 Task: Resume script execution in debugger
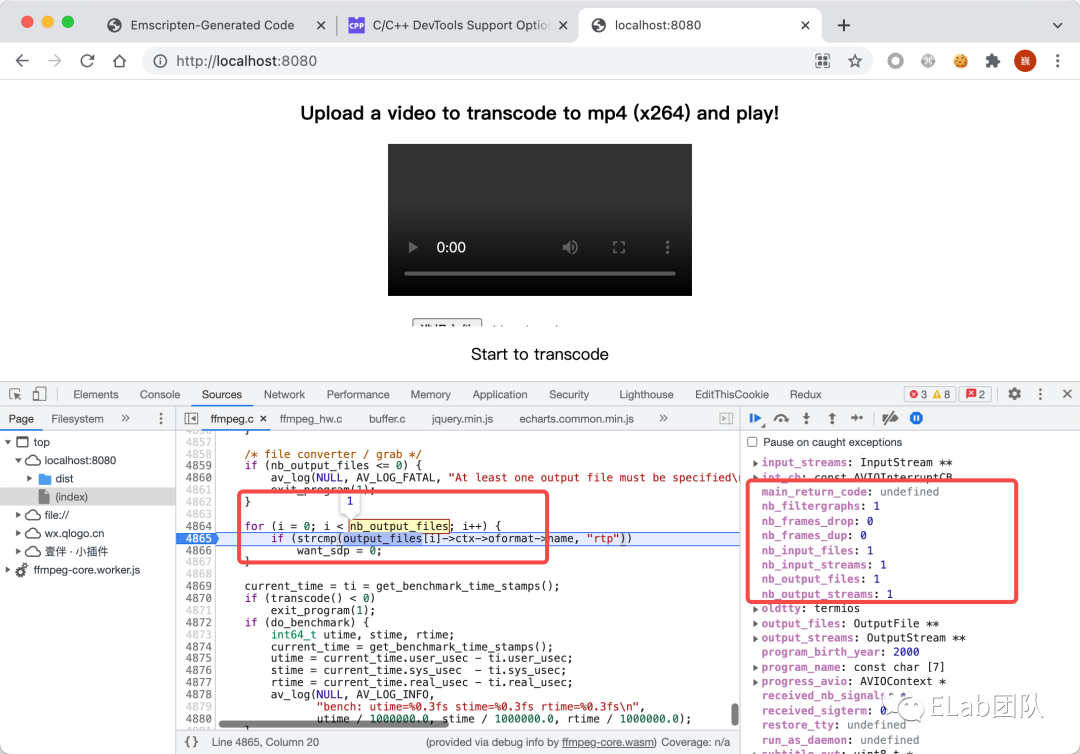(x=755, y=419)
